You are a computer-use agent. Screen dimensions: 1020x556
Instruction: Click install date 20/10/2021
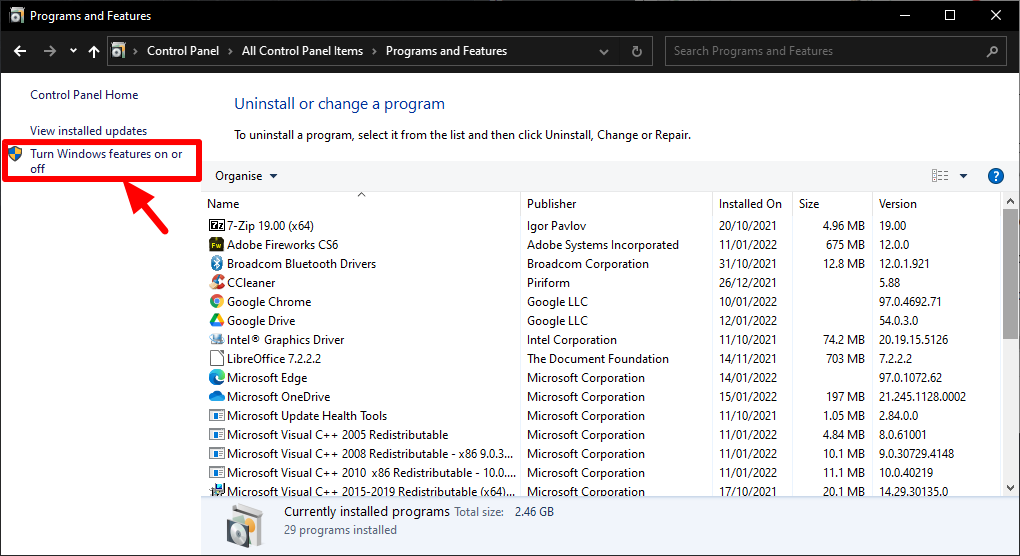tap(747, 226)
